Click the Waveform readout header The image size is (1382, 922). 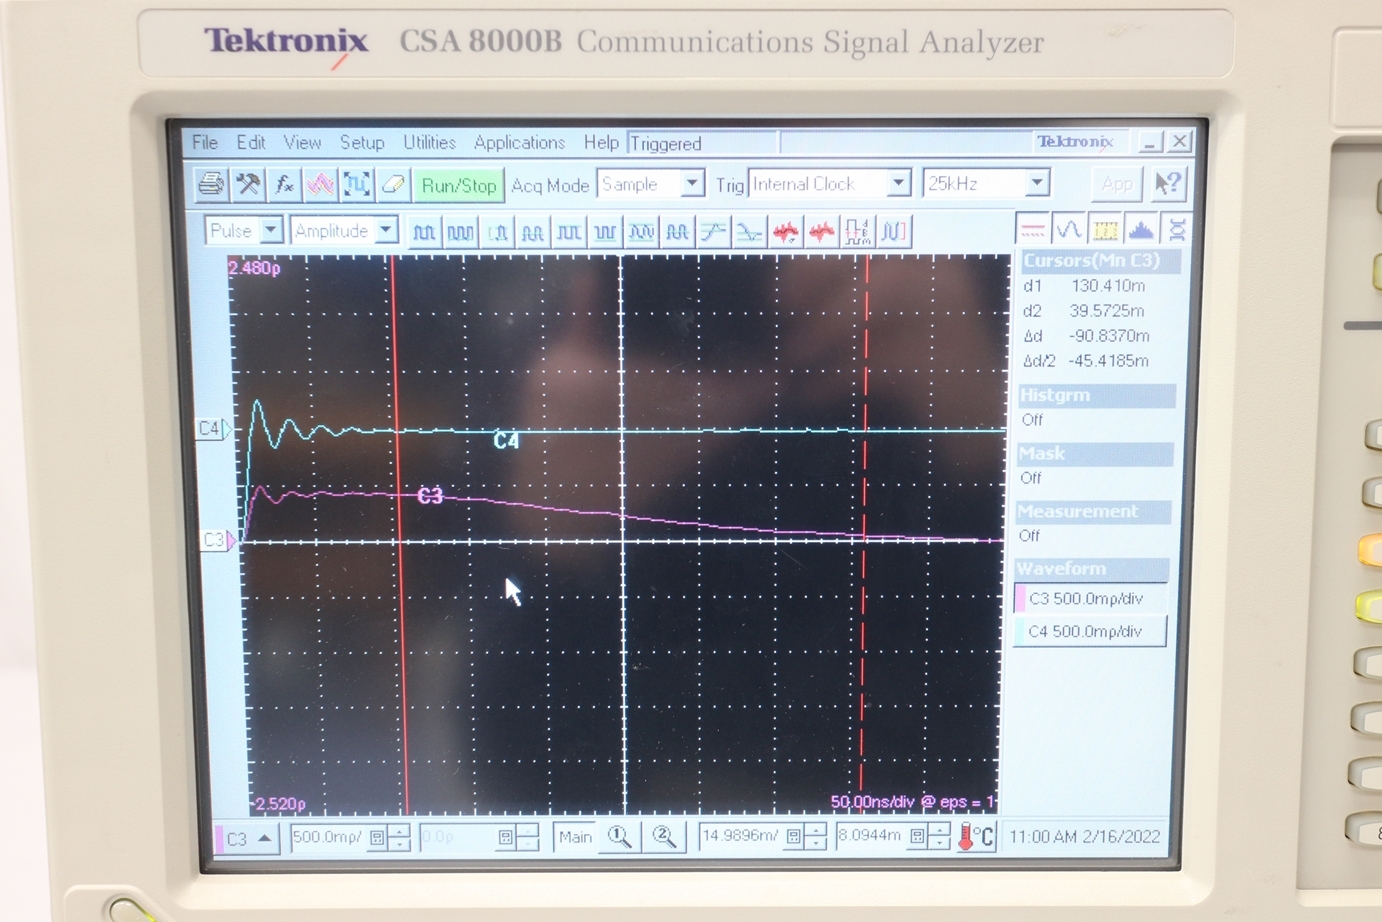pyautogui.click(x=1091, y=569)
